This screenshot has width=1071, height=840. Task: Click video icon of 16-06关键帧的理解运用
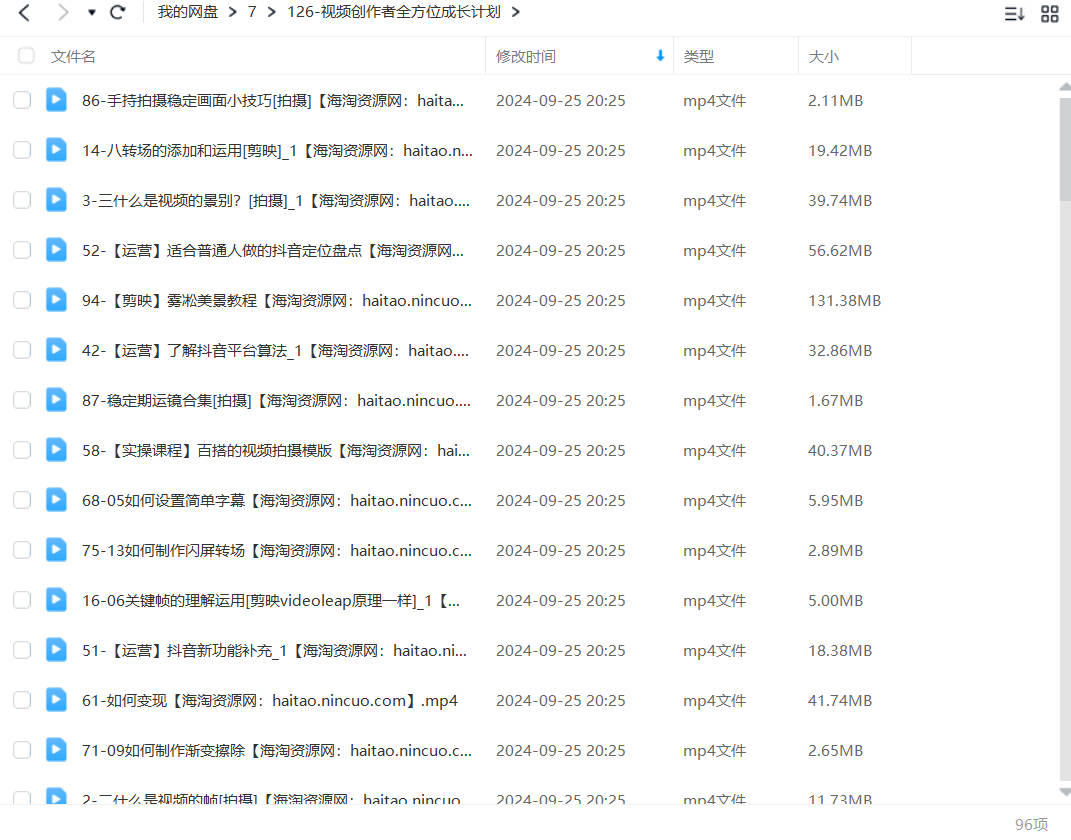tap(56, 600)
